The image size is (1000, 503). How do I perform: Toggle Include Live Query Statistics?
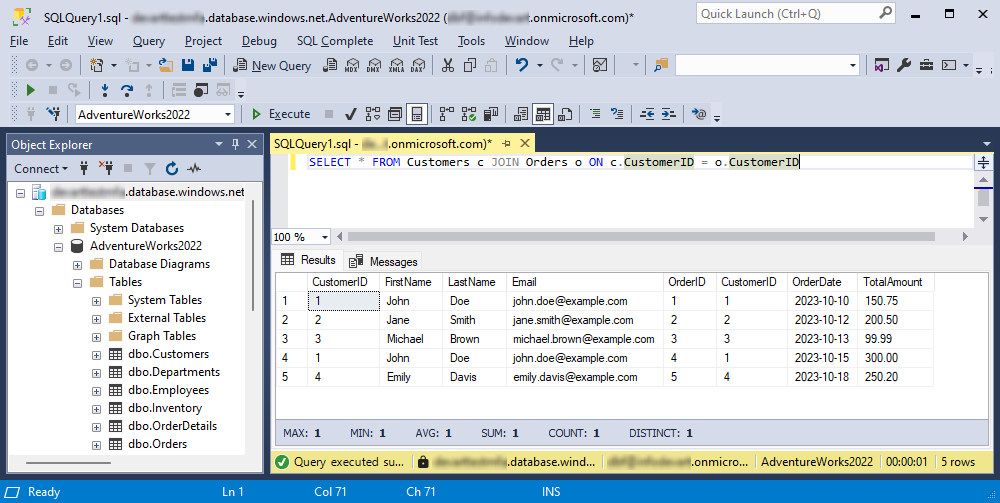tap(469, 114)
